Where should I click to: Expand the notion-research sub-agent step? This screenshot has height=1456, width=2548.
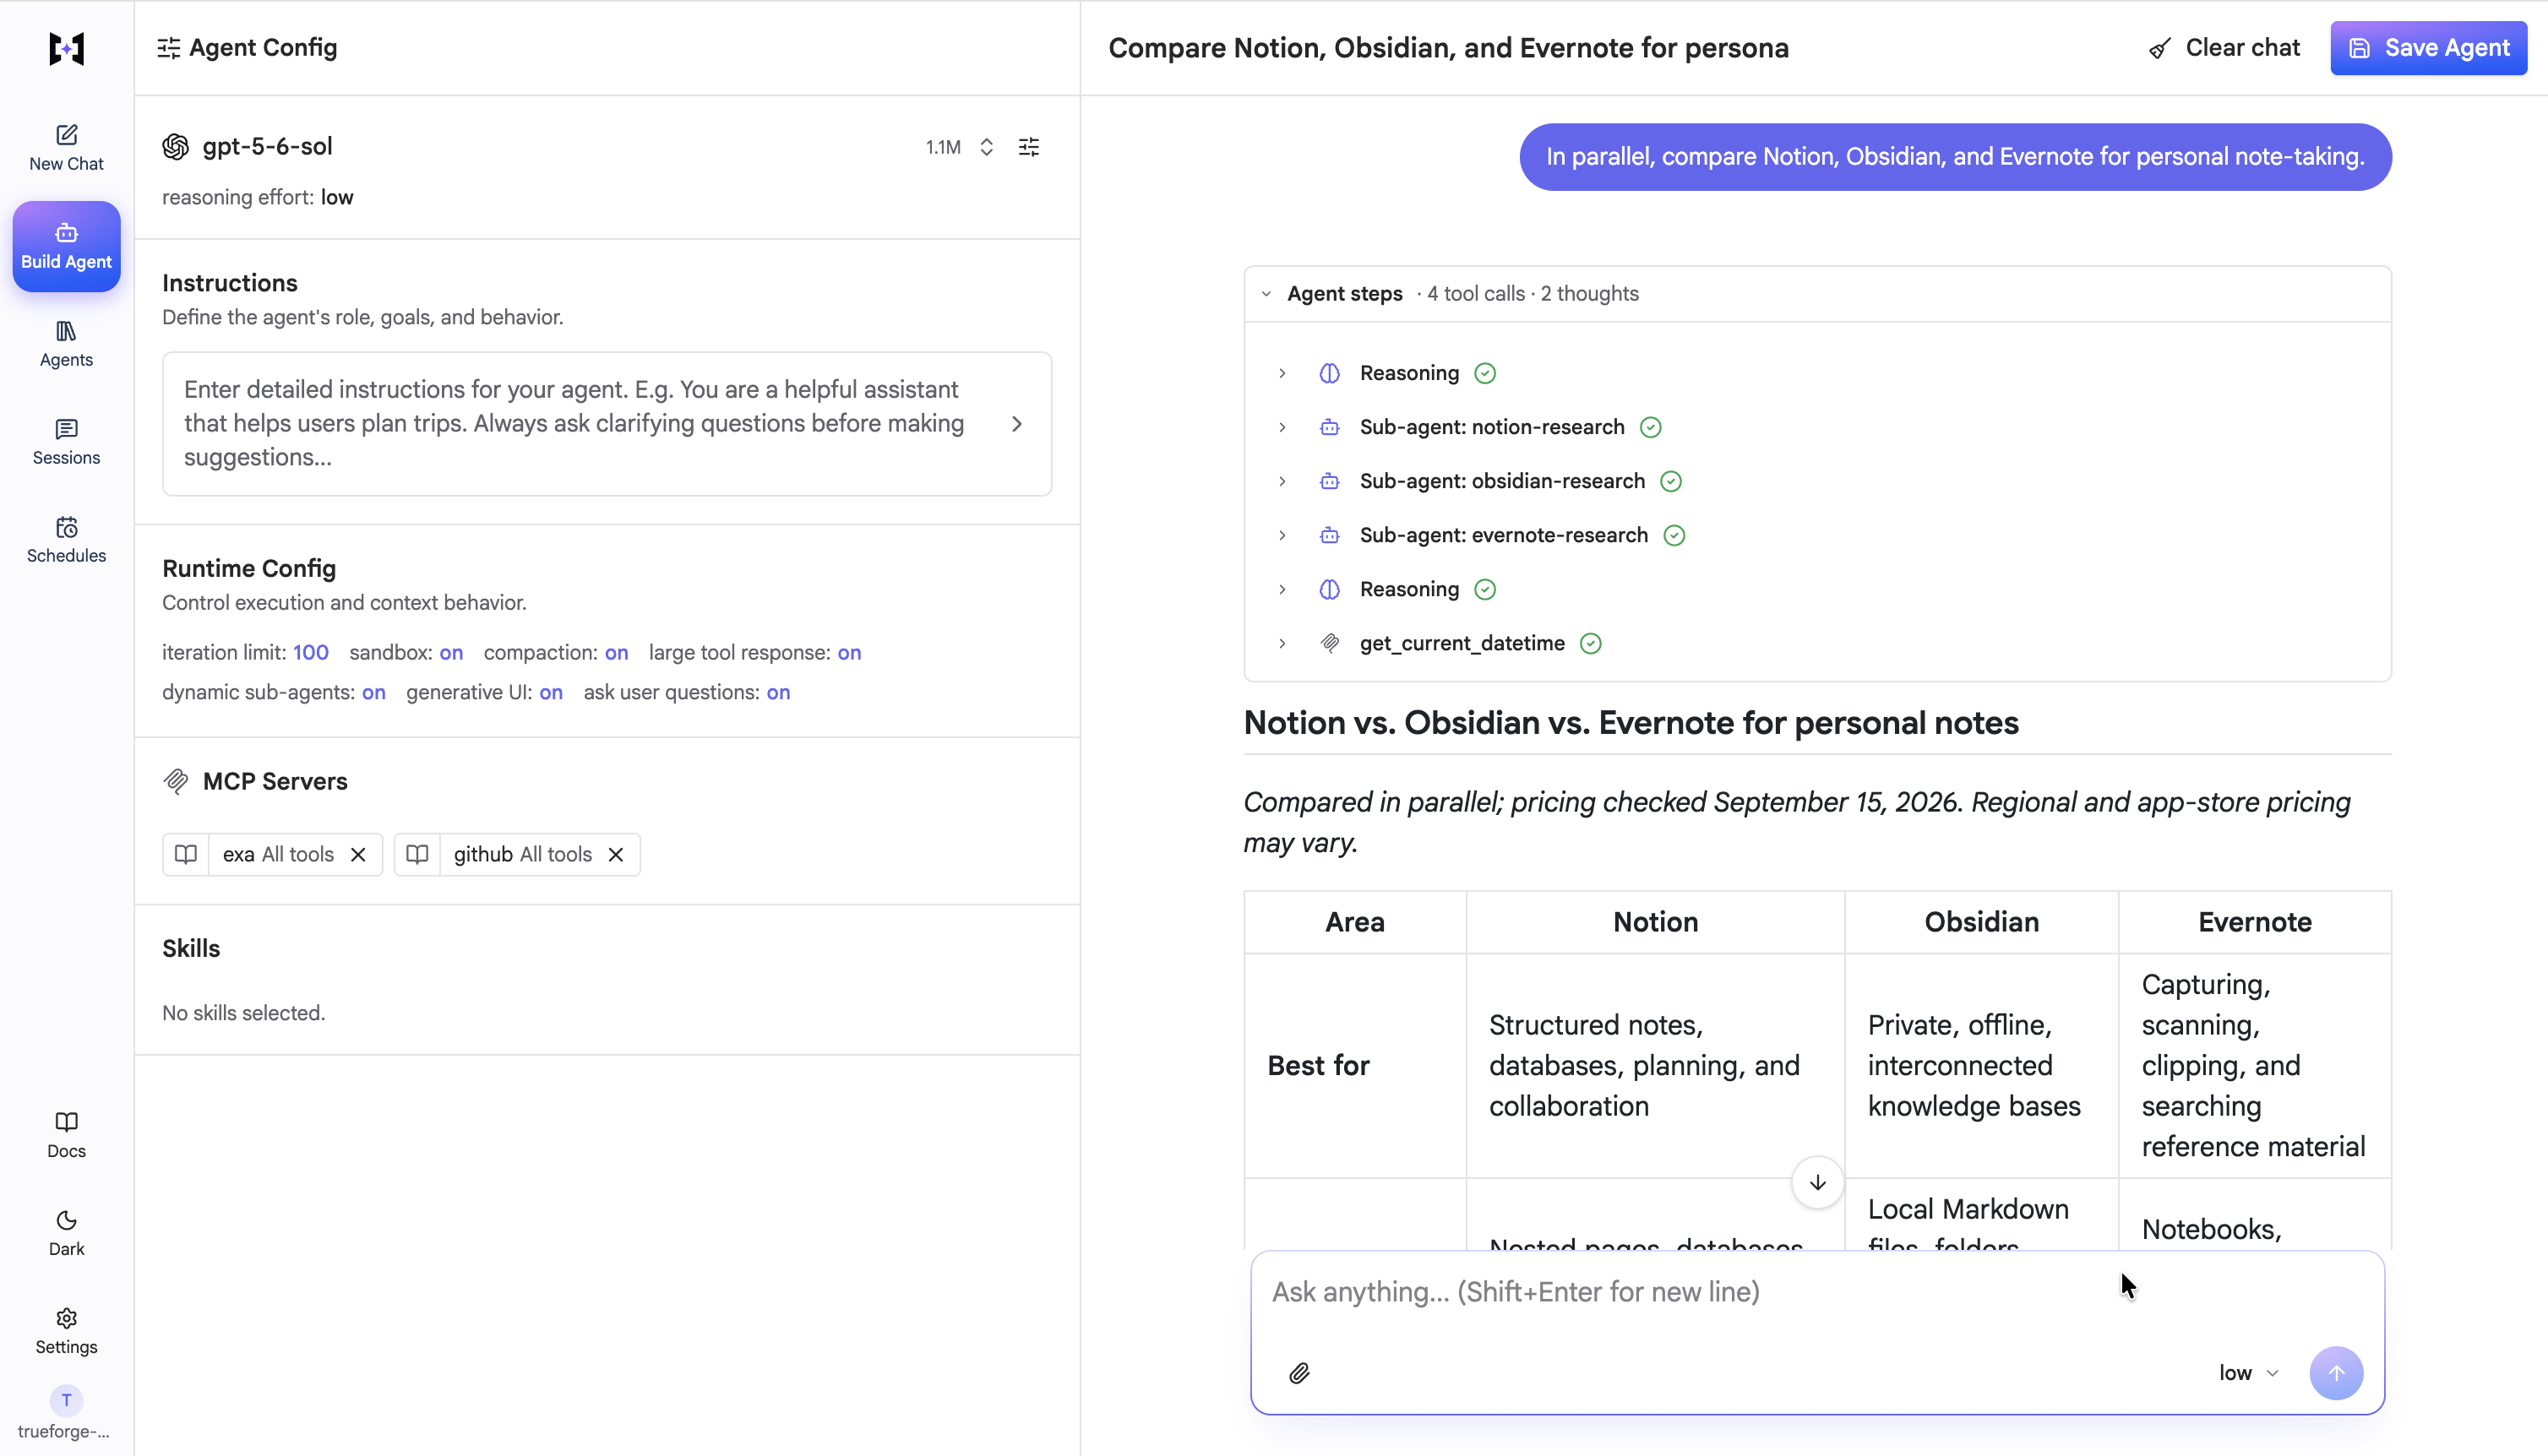pos(1282,427)
